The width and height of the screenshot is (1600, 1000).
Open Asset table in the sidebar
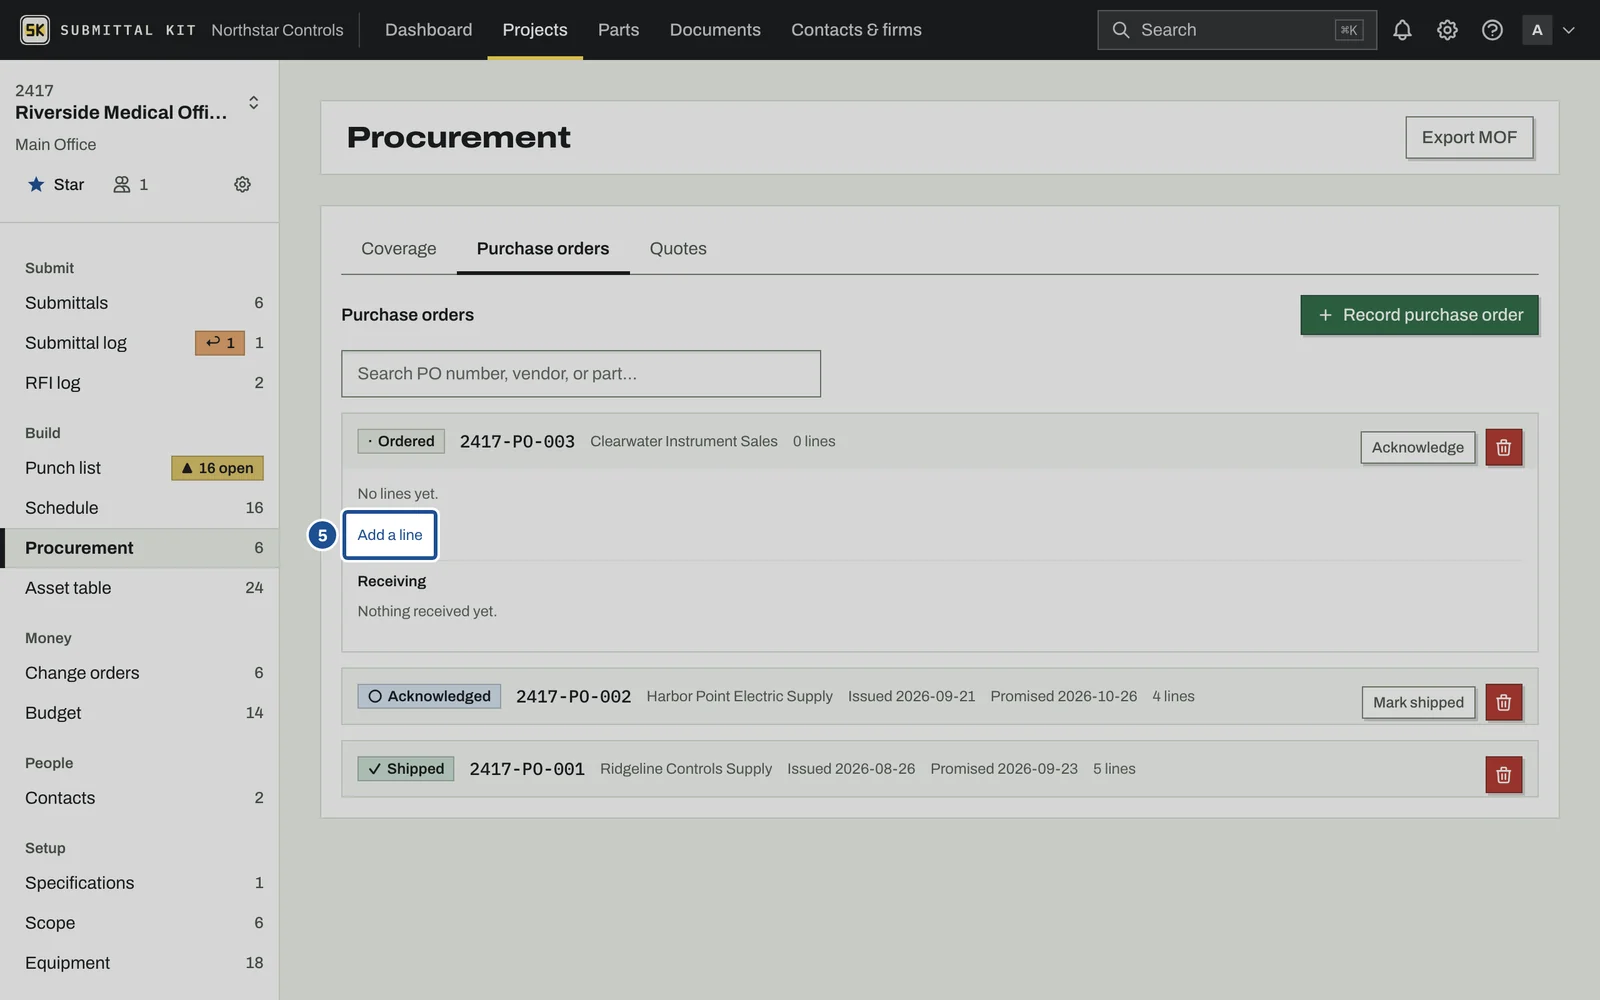click(140, 588)
